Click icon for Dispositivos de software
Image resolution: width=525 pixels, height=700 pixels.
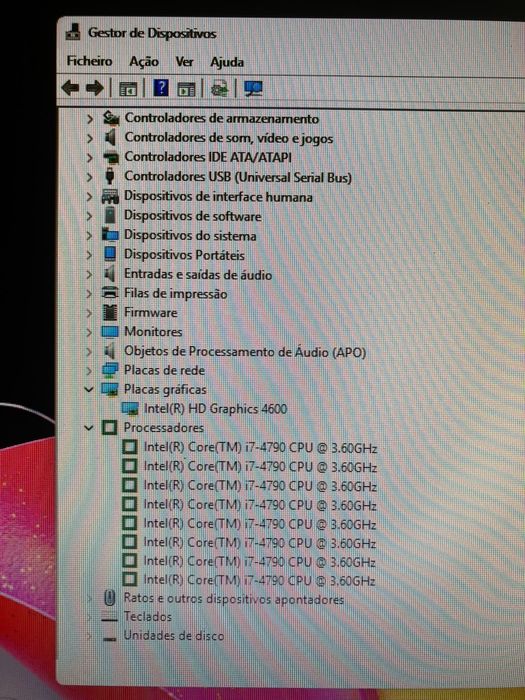[110, 216]
